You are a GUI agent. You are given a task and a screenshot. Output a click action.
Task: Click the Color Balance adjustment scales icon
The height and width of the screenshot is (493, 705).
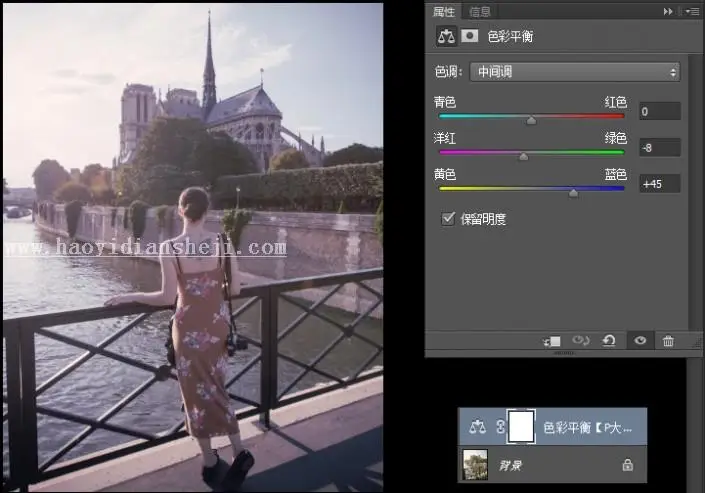(446, 36)
